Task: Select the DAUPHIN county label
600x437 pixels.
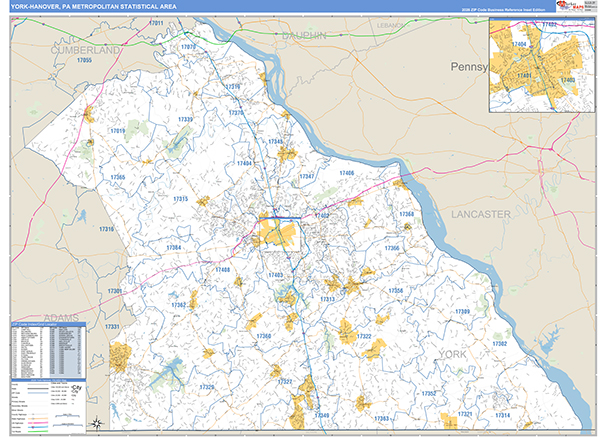Action: pyautogui.click(x=303, y=35)
